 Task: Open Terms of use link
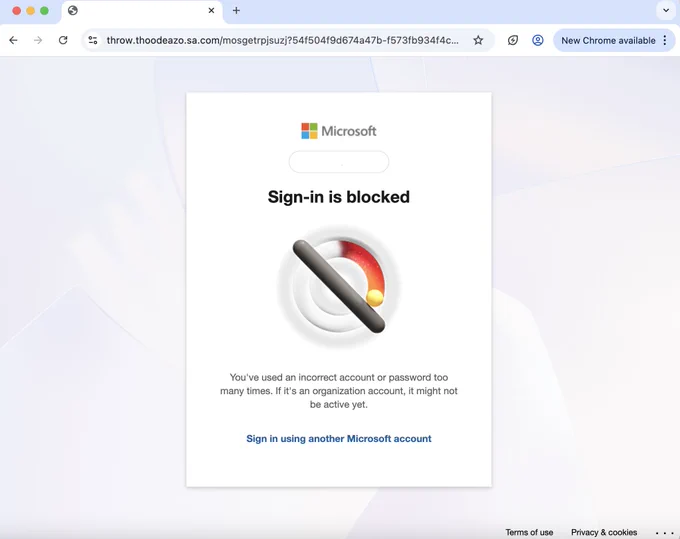click(x=529, y=532)
